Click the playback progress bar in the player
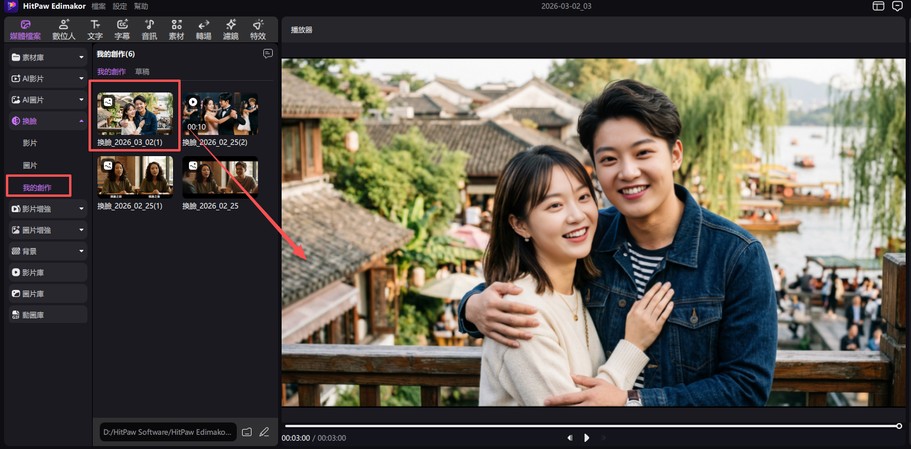This screenshot has width=911, height=449. coord(590,426)
